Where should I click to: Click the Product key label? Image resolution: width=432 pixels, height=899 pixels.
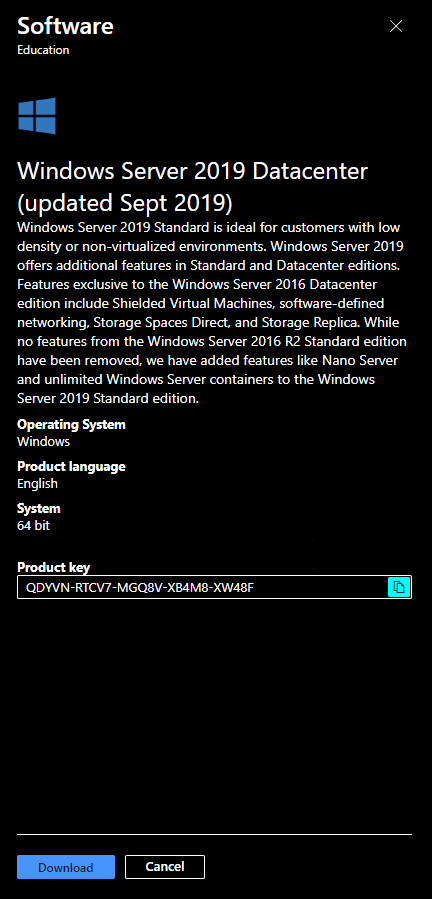tap(53, 568)
